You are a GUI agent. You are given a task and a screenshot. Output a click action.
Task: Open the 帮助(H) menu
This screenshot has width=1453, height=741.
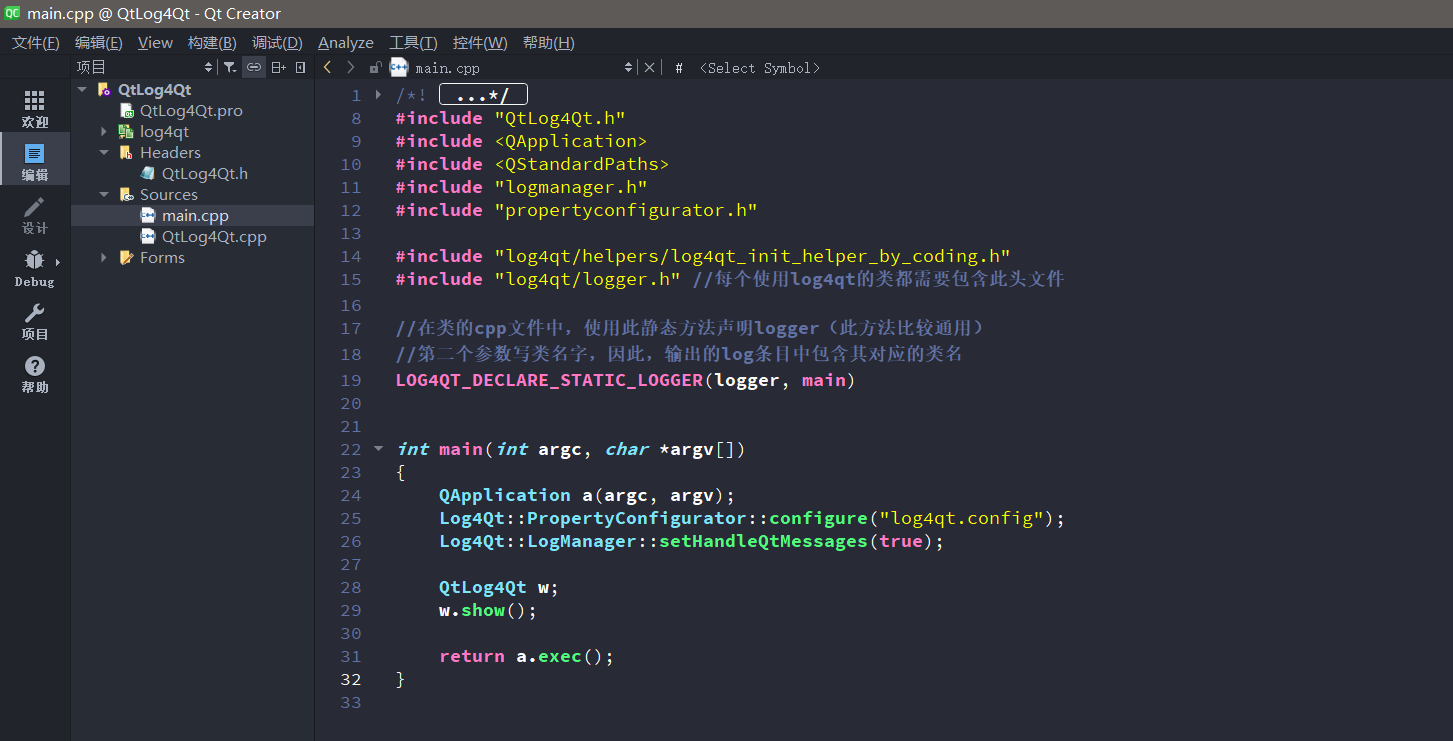[548, 42]
